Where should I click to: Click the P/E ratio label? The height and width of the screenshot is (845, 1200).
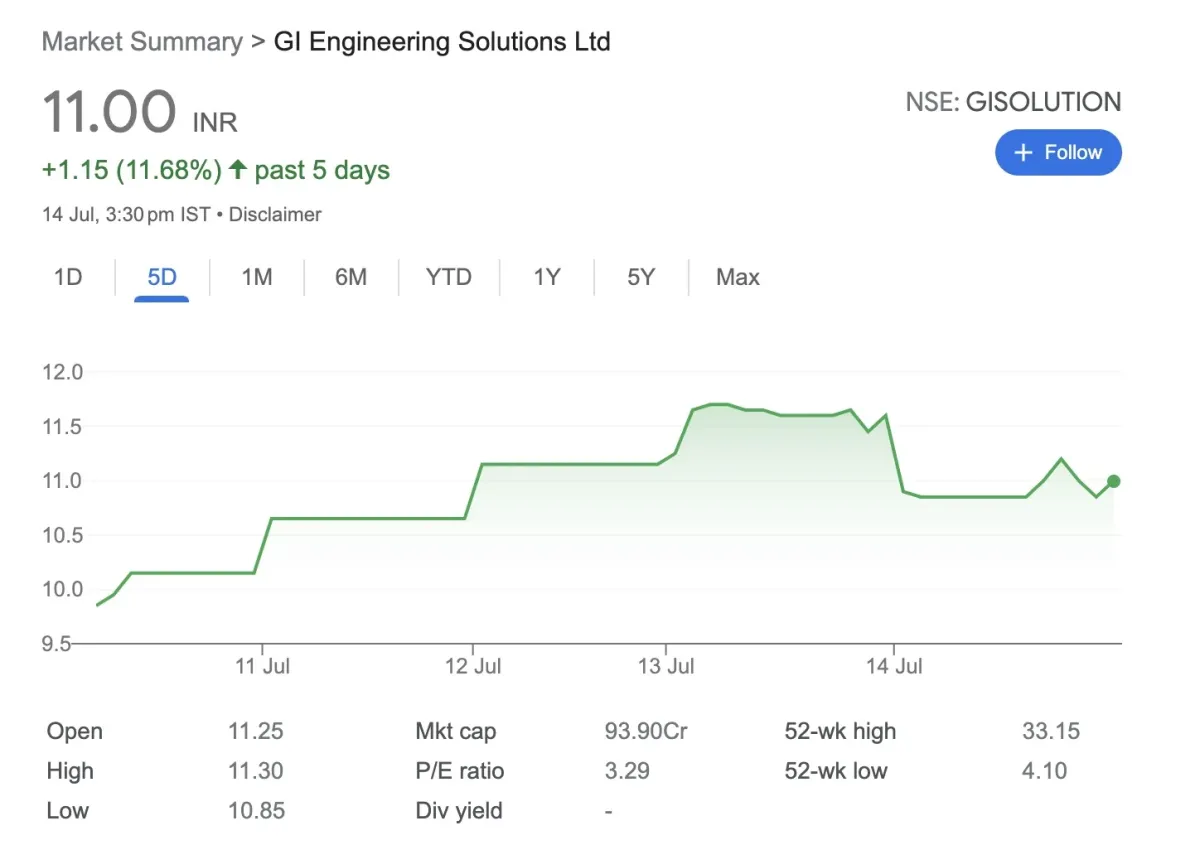tap(460, 771)
